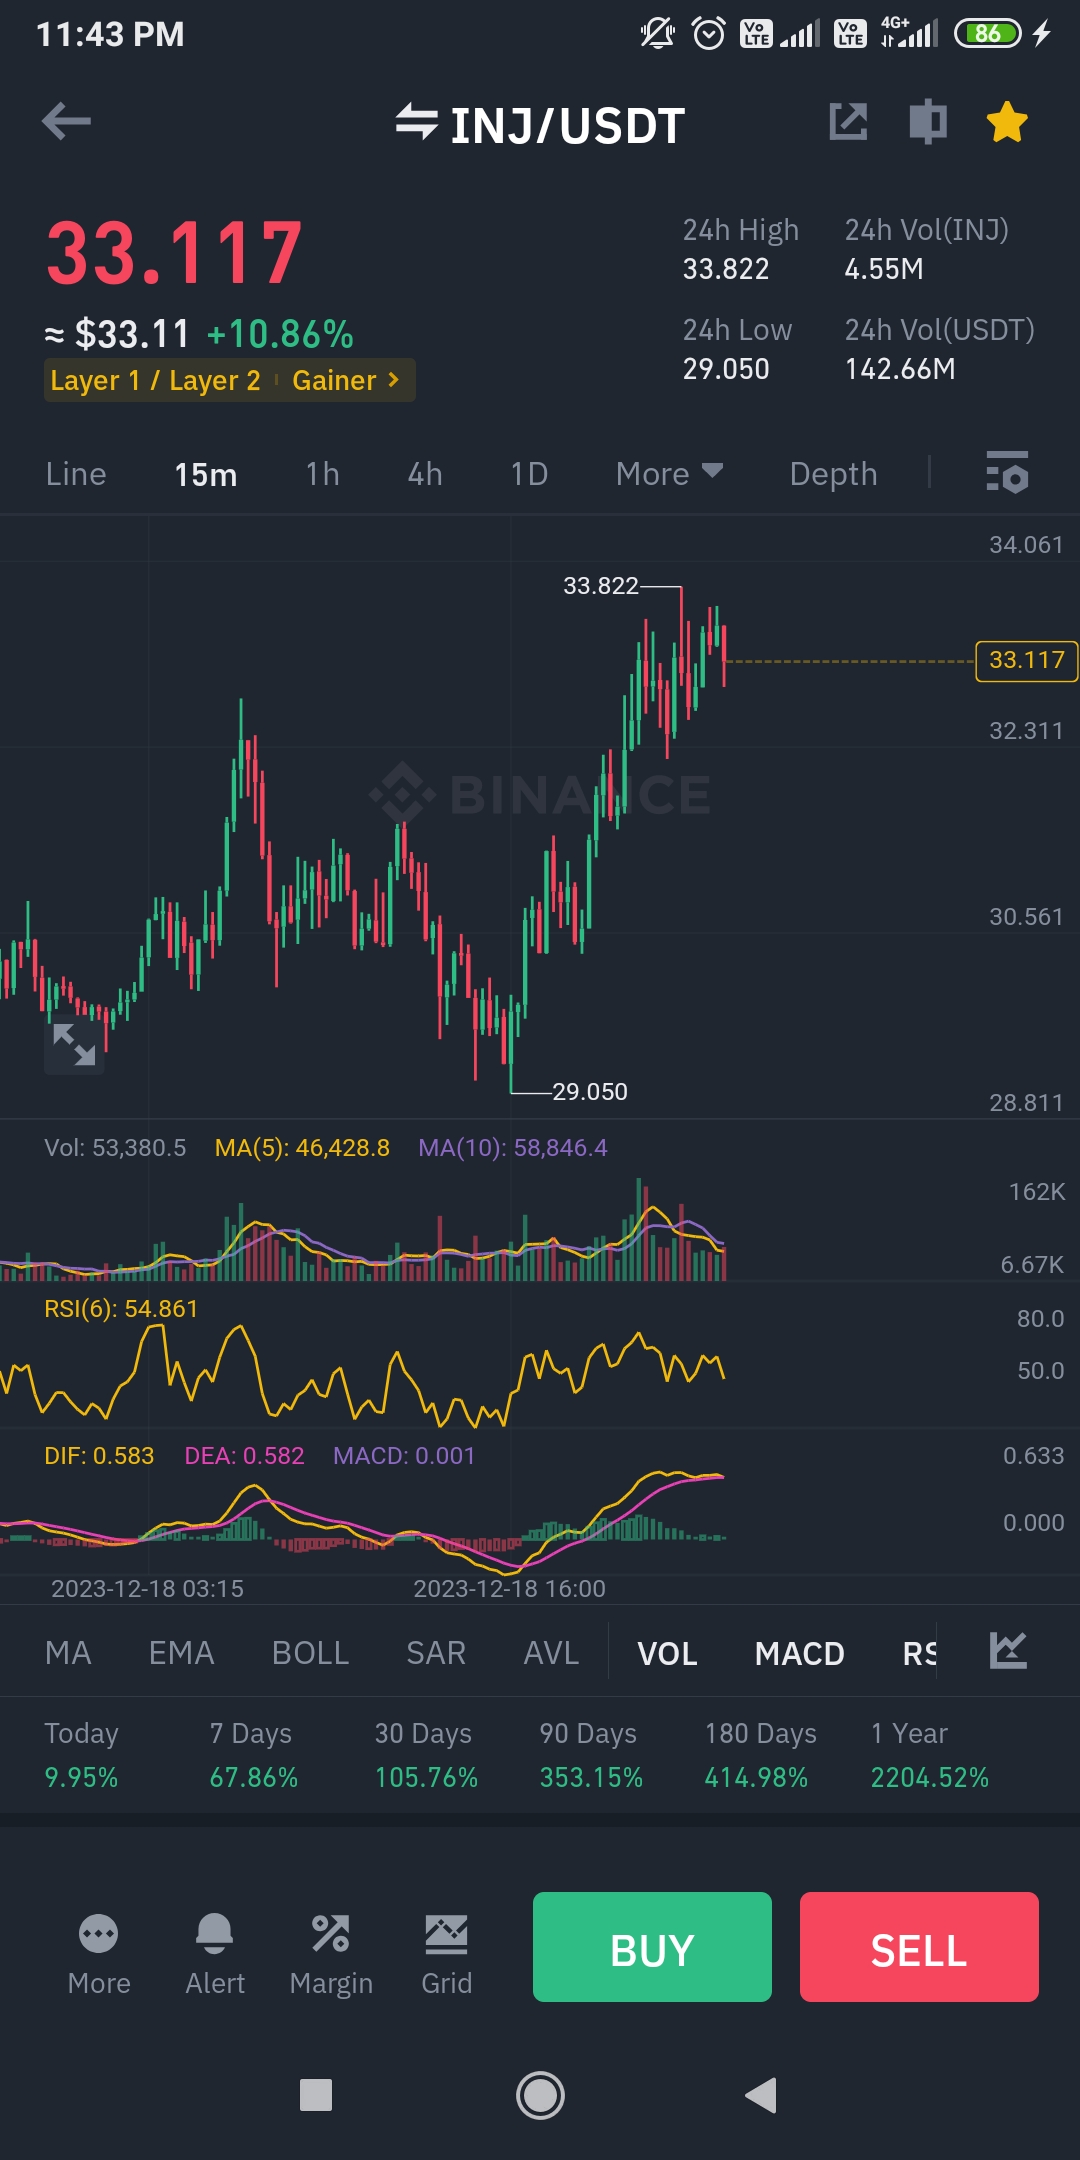
Task: Tap the 24h Vol(INJ) 4.55M value
Action: point(884,269)
